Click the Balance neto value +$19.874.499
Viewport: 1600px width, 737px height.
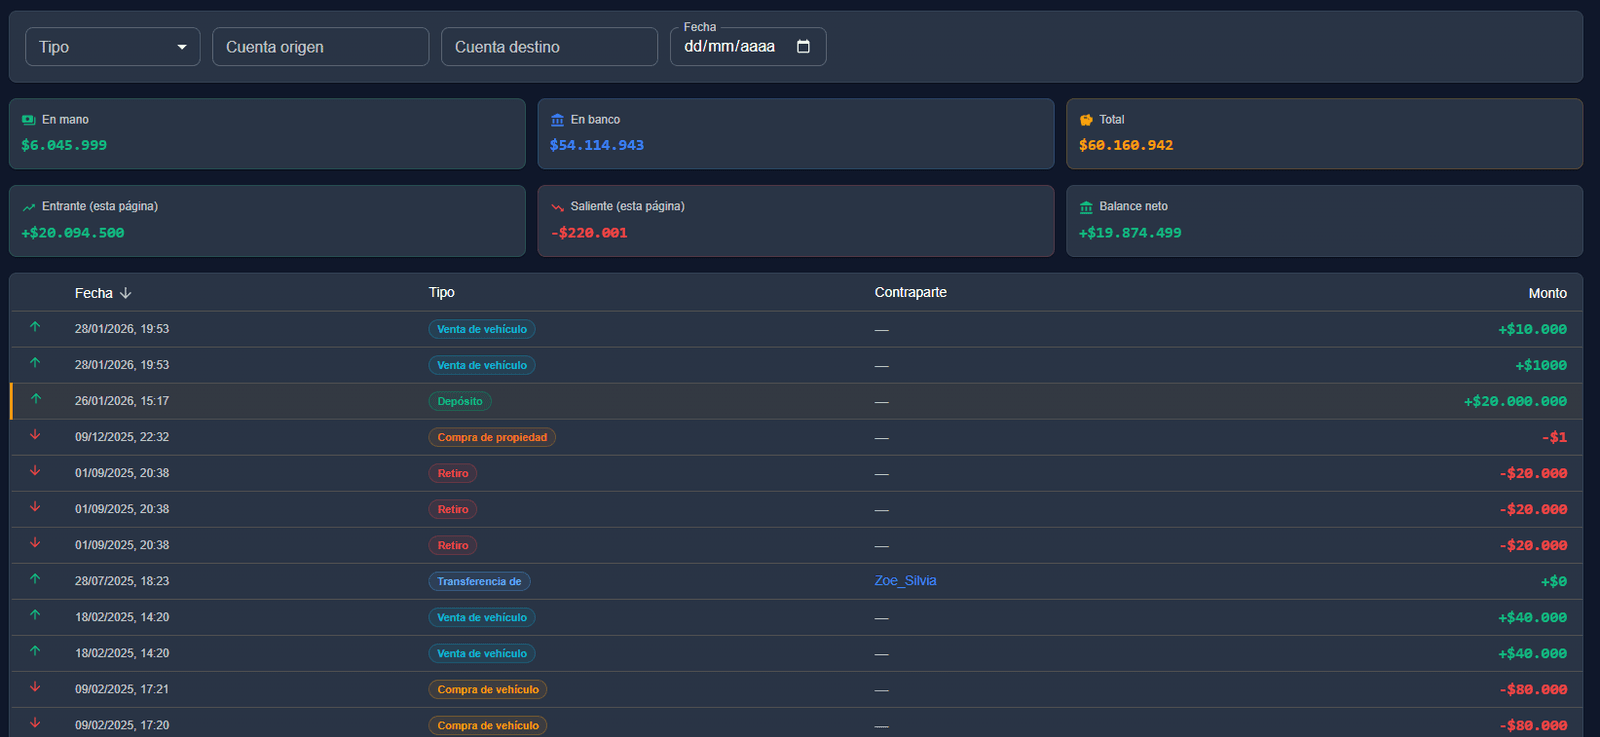[x=1130, y=233]
